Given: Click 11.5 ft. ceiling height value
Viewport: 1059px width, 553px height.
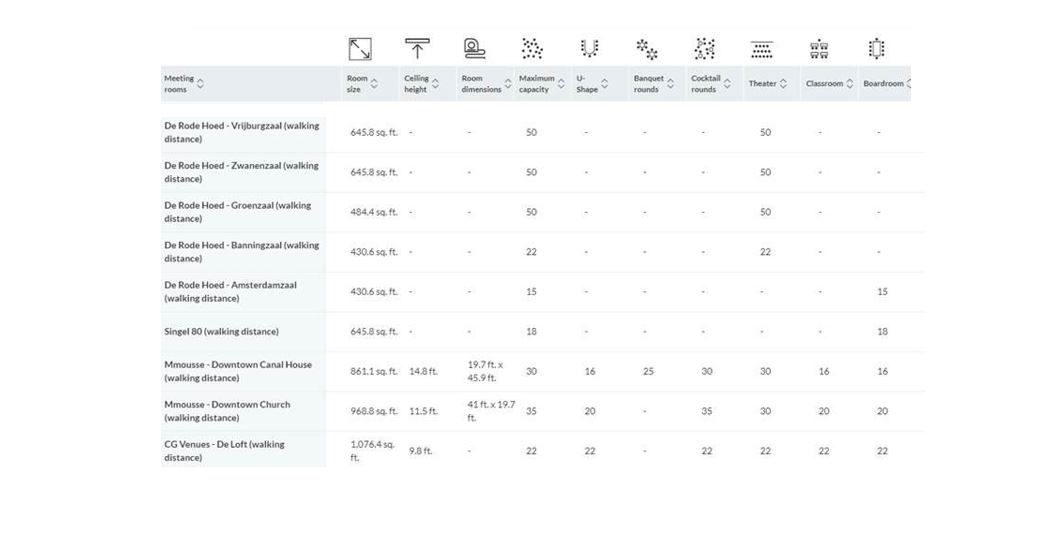Looking at the screenshot, I should tap(423, 411).
